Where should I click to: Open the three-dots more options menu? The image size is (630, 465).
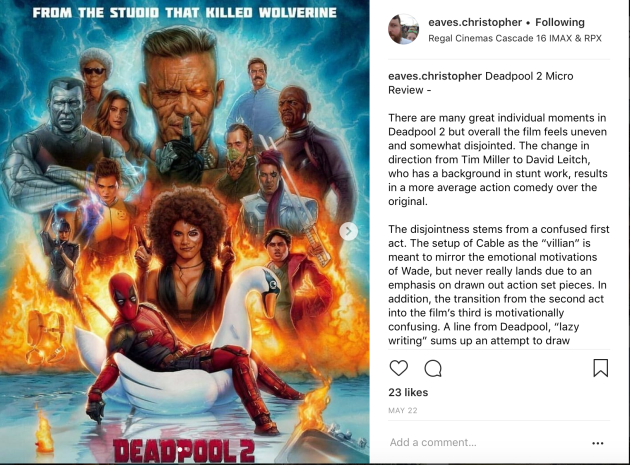pos(597,443)
